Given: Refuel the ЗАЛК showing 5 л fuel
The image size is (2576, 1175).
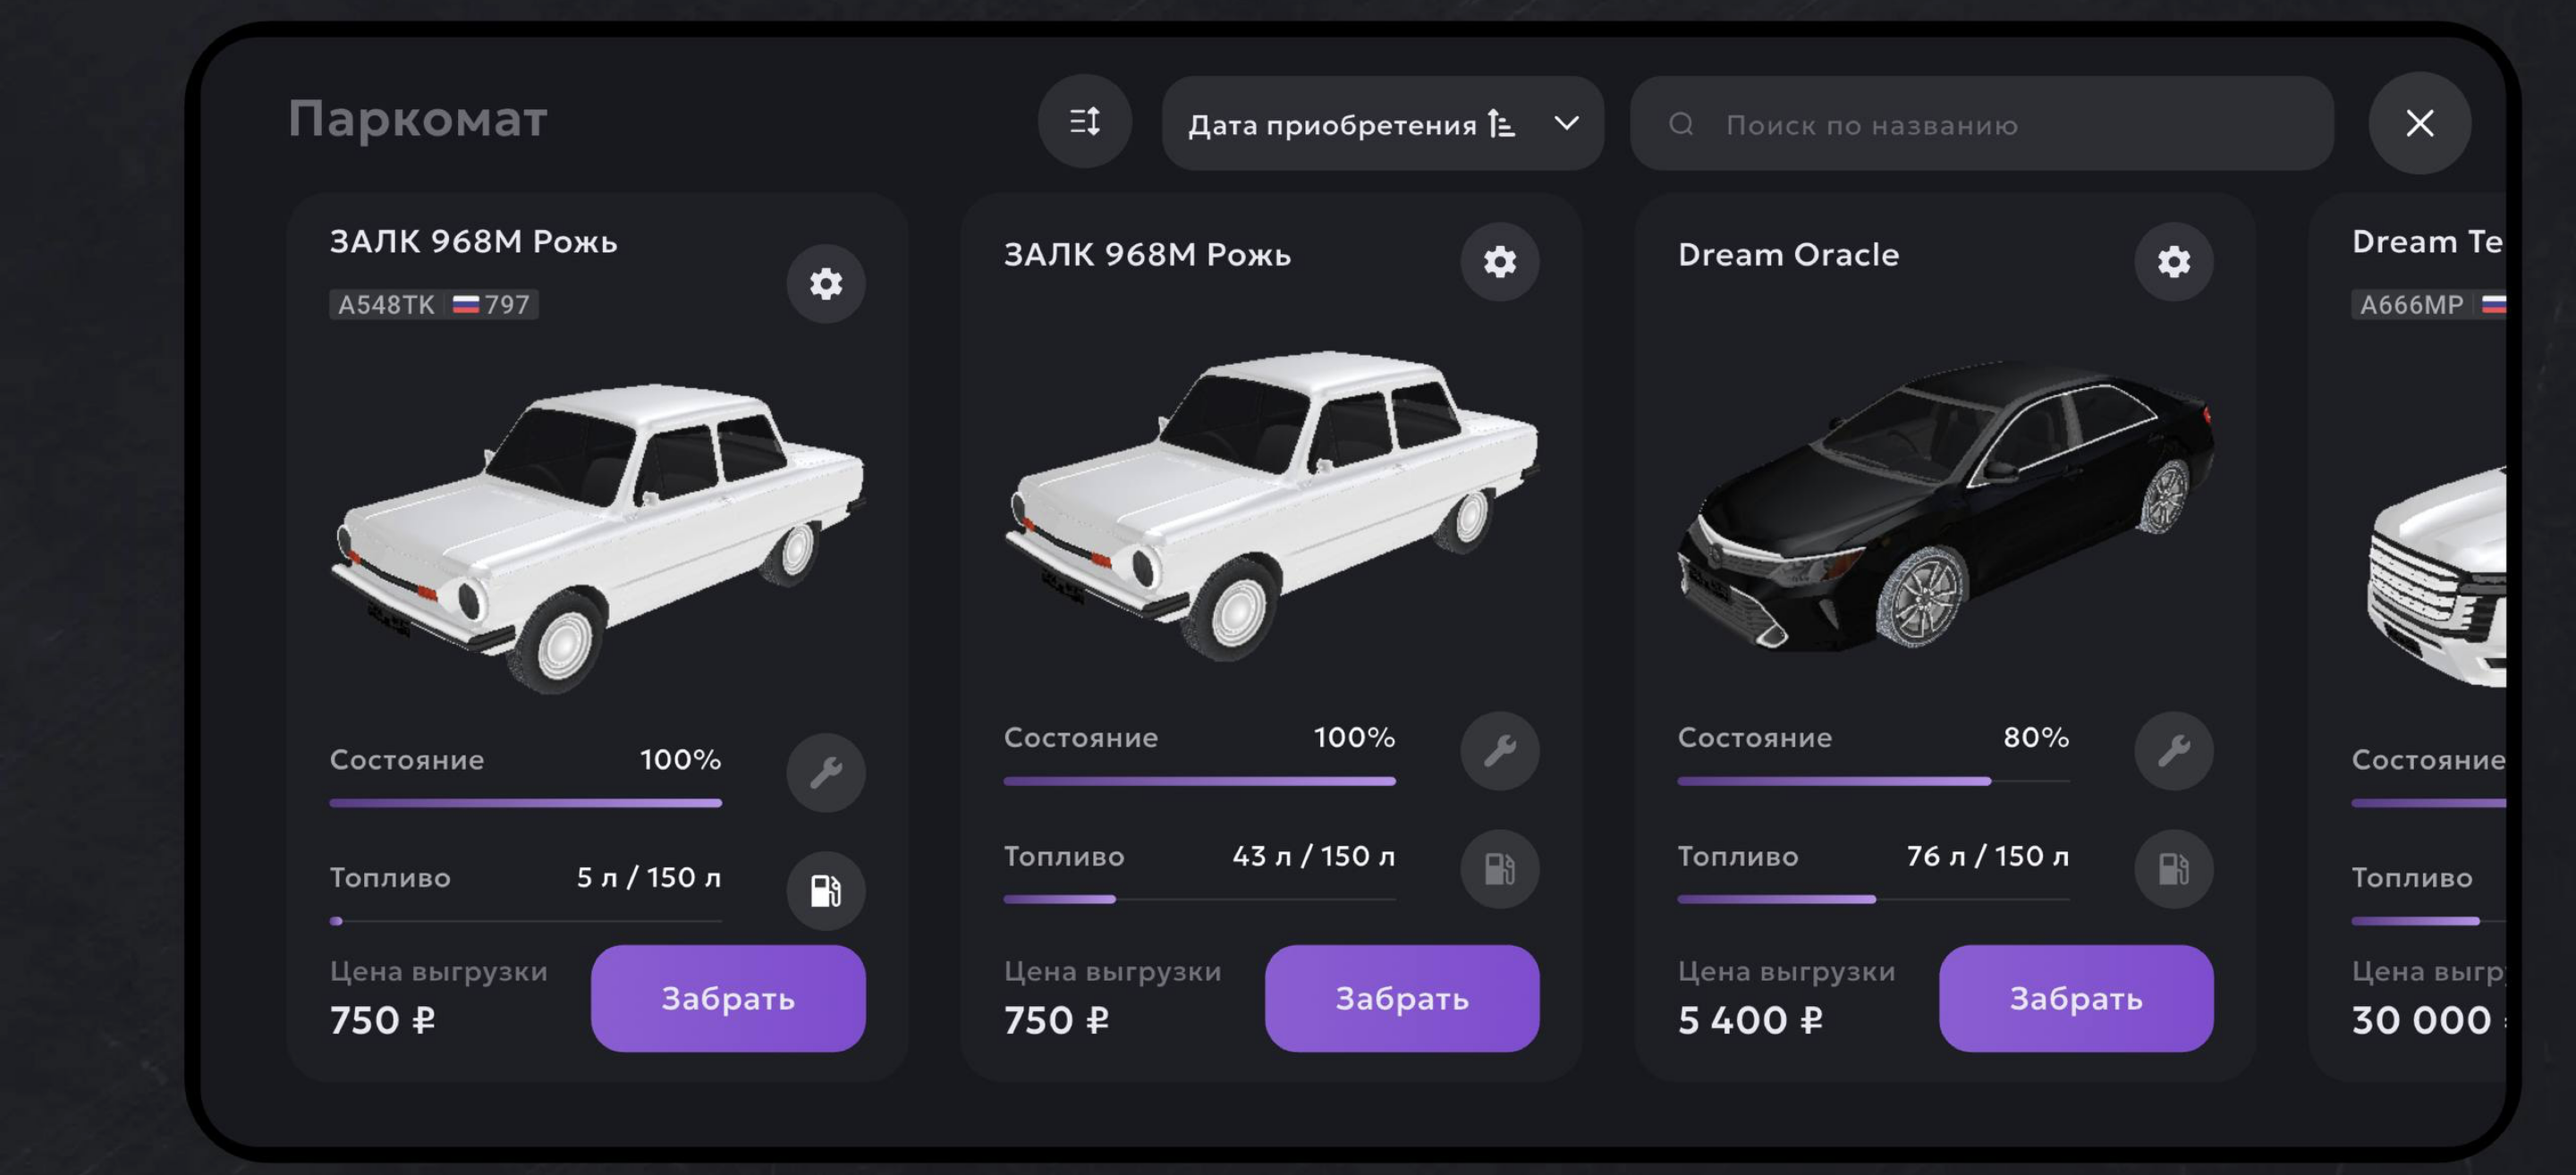Looking at the screenshot, I should click(x=825, y=890).
